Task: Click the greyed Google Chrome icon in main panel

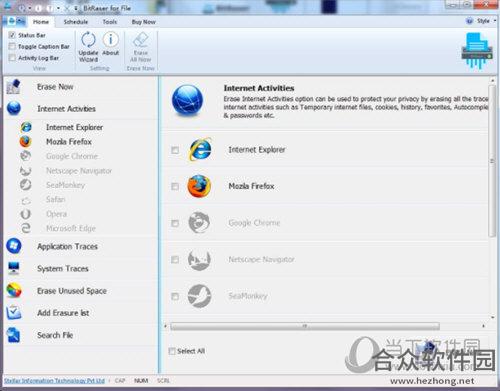Action: click(x=199, y=222)
